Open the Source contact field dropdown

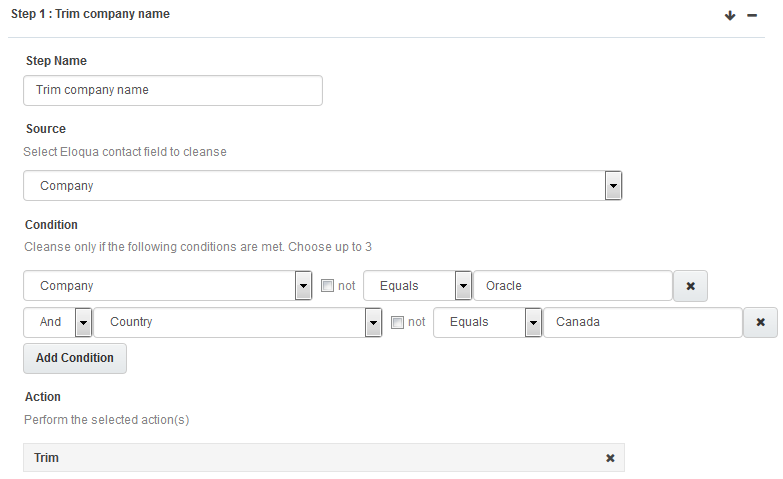coord(614,186)
